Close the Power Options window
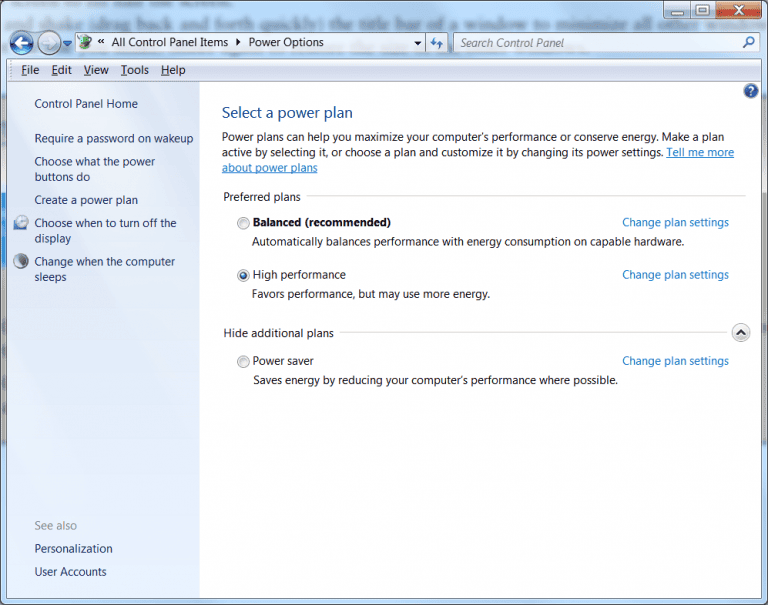Viewport: 768px width, 605px height. [x=739, y=10]
